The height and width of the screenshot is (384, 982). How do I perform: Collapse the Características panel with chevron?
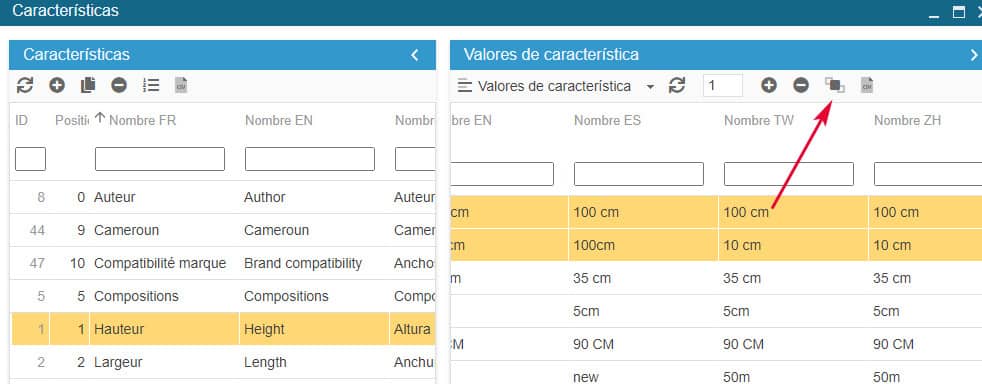(x=415, y=55)
